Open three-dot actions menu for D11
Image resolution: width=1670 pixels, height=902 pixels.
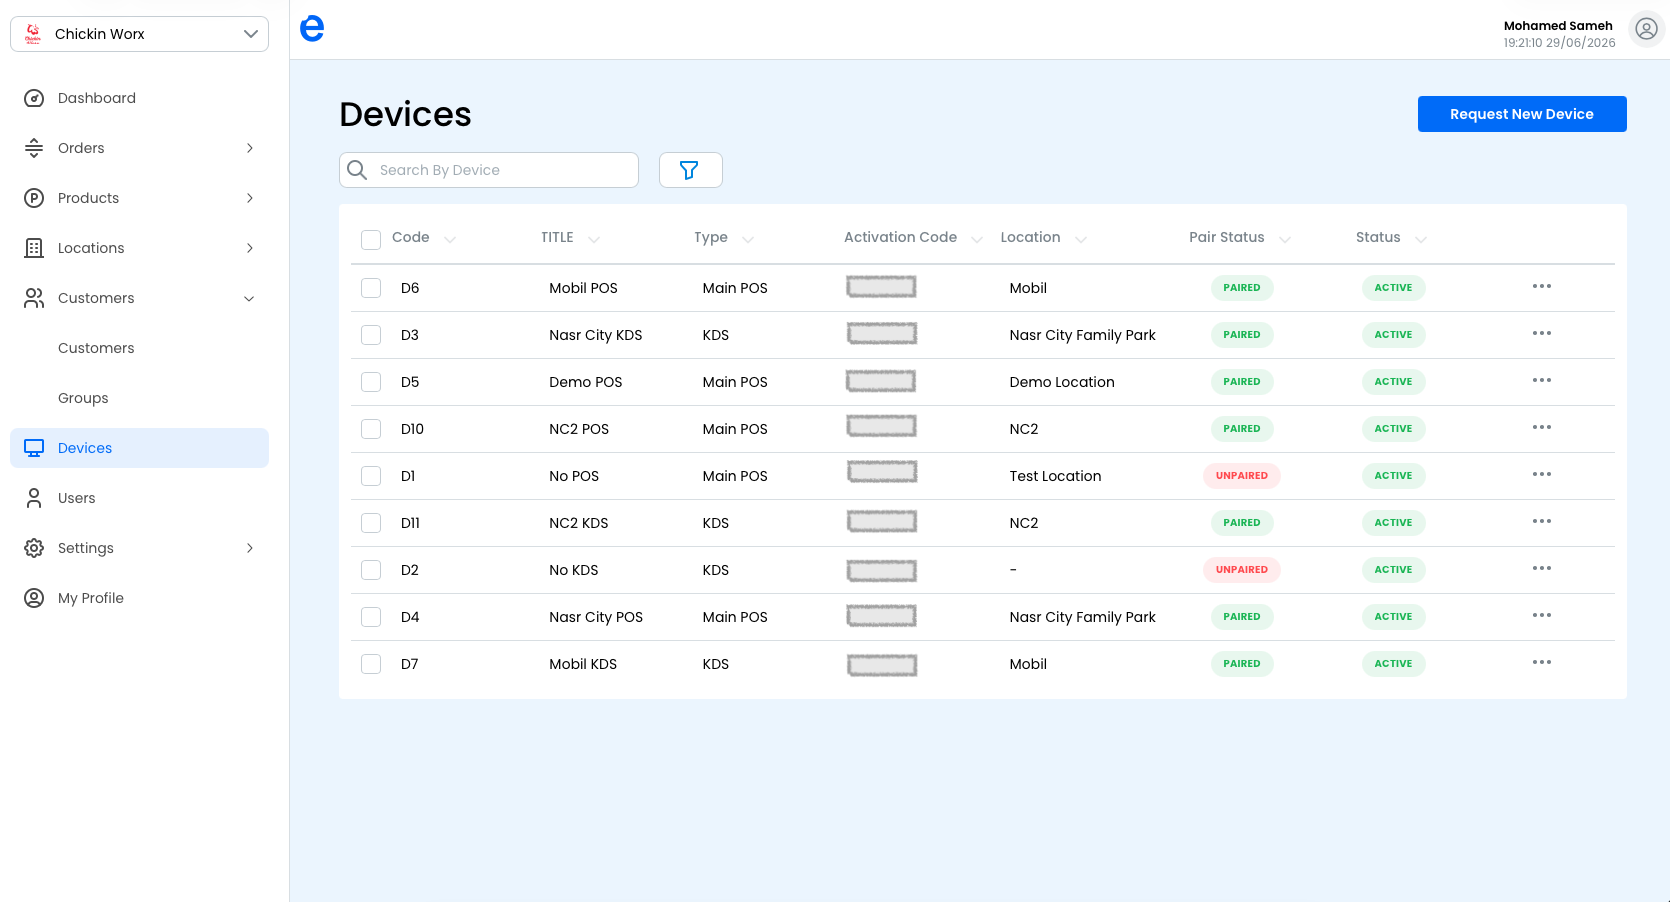[x=1542, y=521]
